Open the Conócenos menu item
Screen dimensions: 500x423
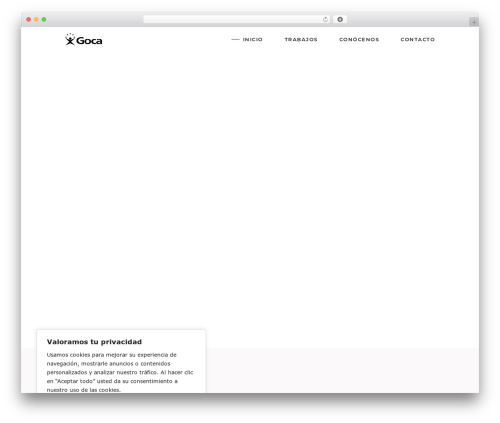coord(359,39)
